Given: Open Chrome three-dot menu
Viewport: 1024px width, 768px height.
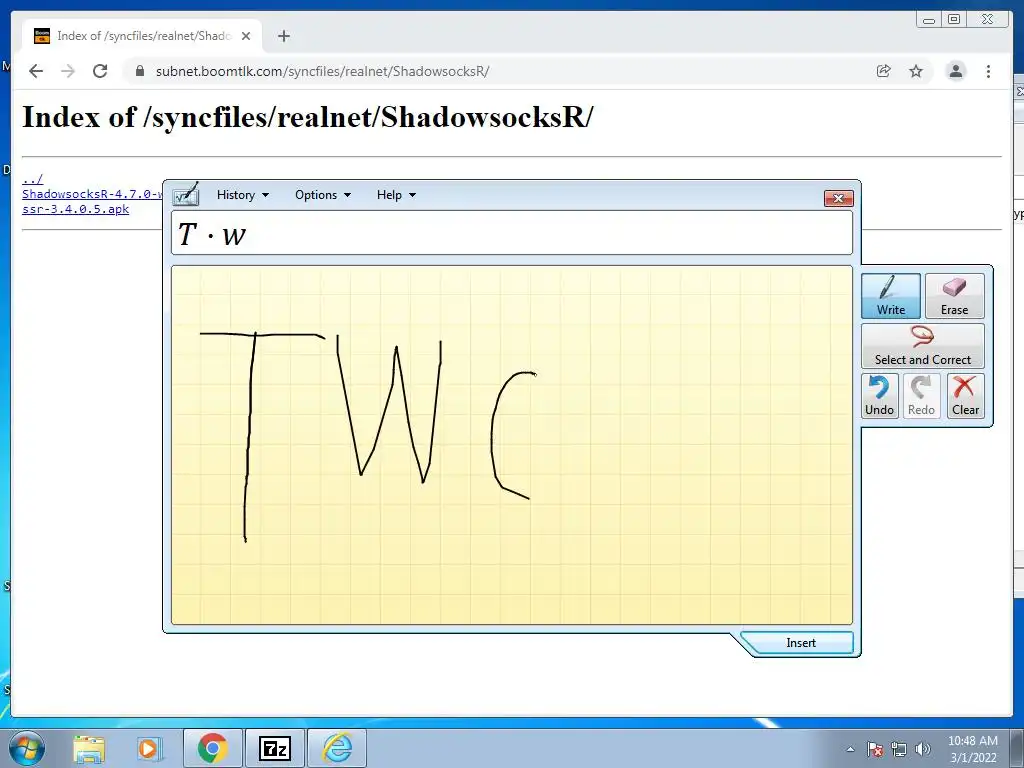Looking at the screenshot, I should tap(989, 71).
